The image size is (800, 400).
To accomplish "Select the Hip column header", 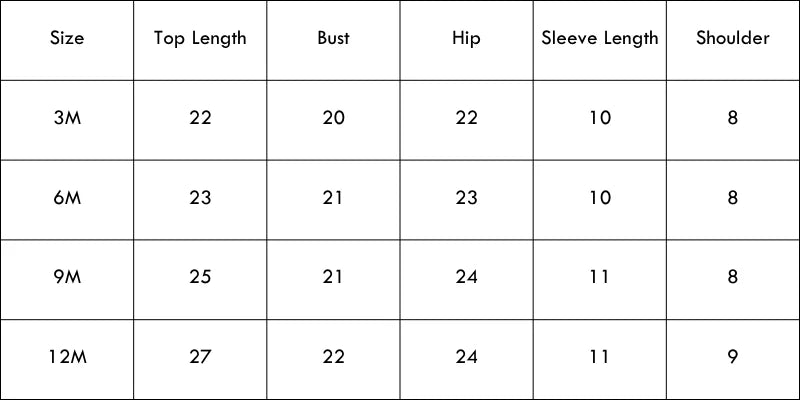I will tap(466, 39).
